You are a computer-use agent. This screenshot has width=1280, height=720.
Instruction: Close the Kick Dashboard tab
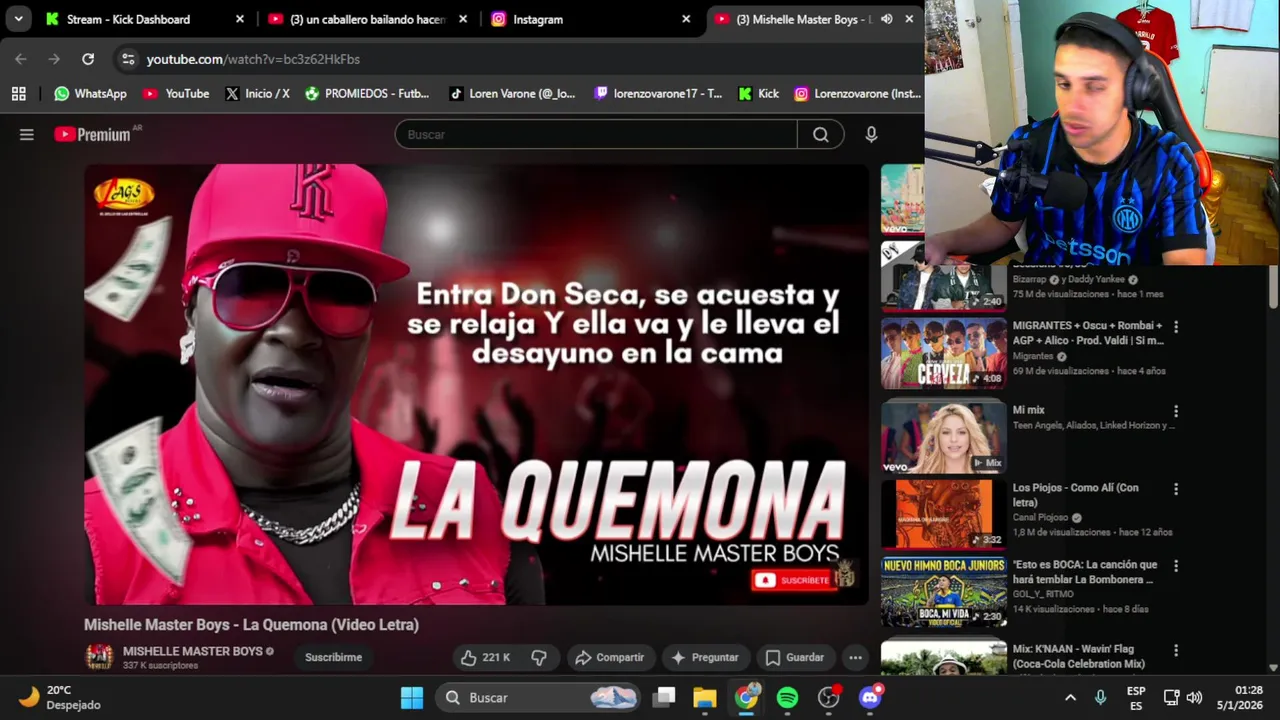point(240,19)
